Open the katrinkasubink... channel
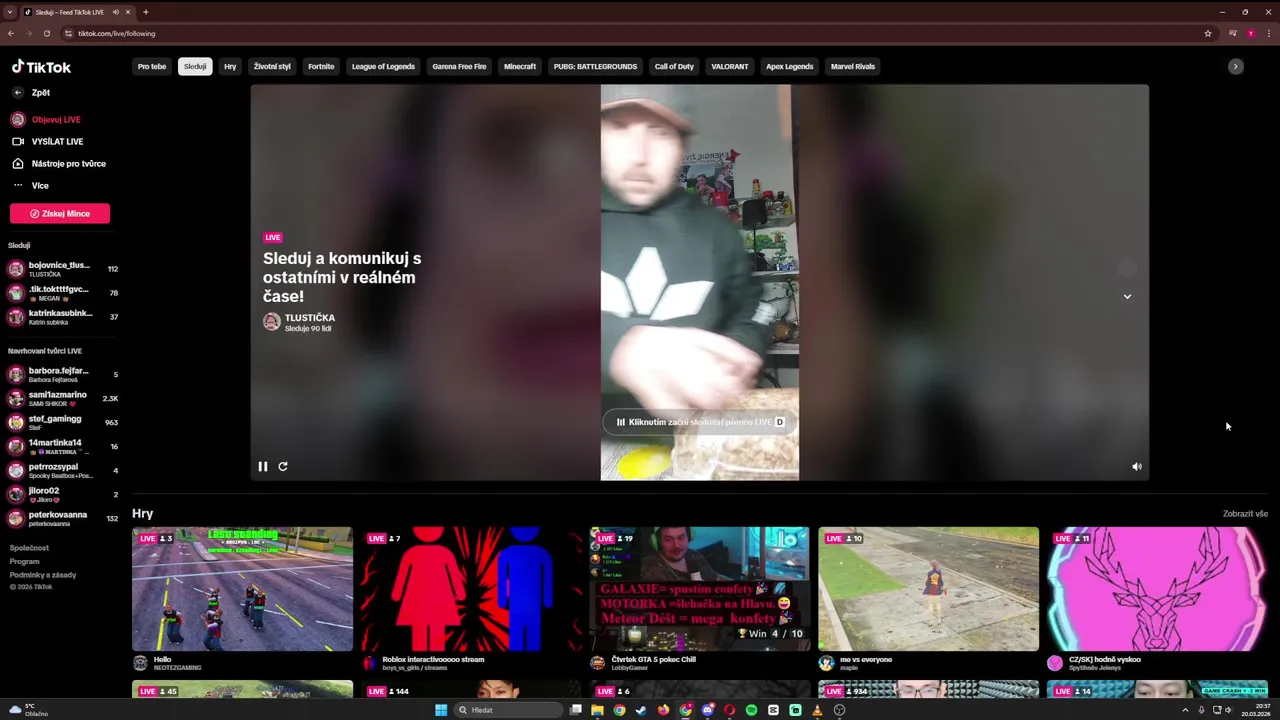The image size is (1280, 720). click(62, 317)
